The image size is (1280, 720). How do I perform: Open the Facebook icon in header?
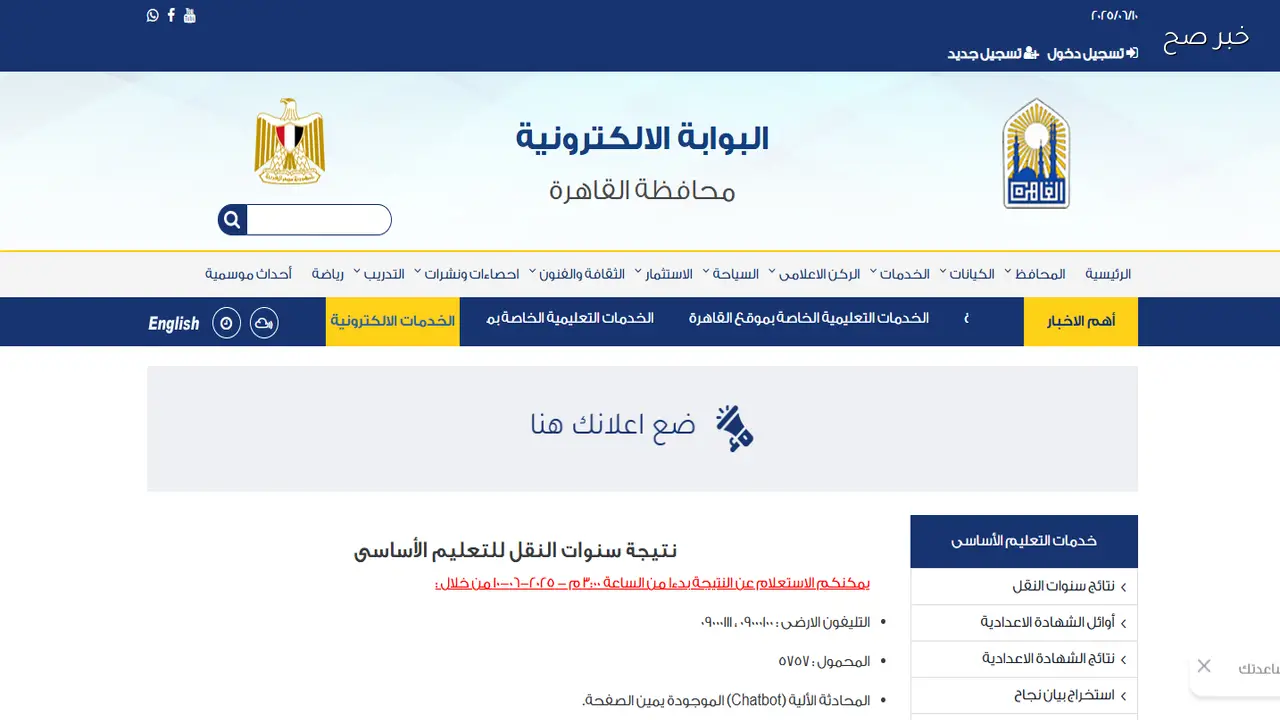click(x=171, y=15)
